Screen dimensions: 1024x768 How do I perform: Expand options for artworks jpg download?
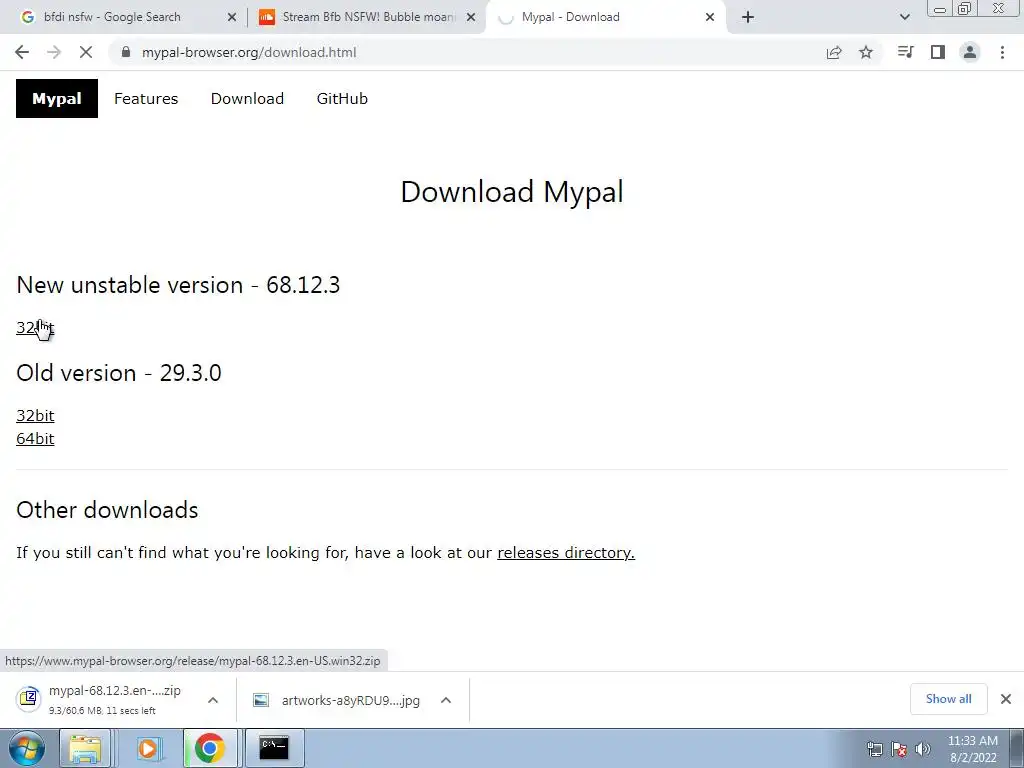pyautogui.click(x=446, y=700)
